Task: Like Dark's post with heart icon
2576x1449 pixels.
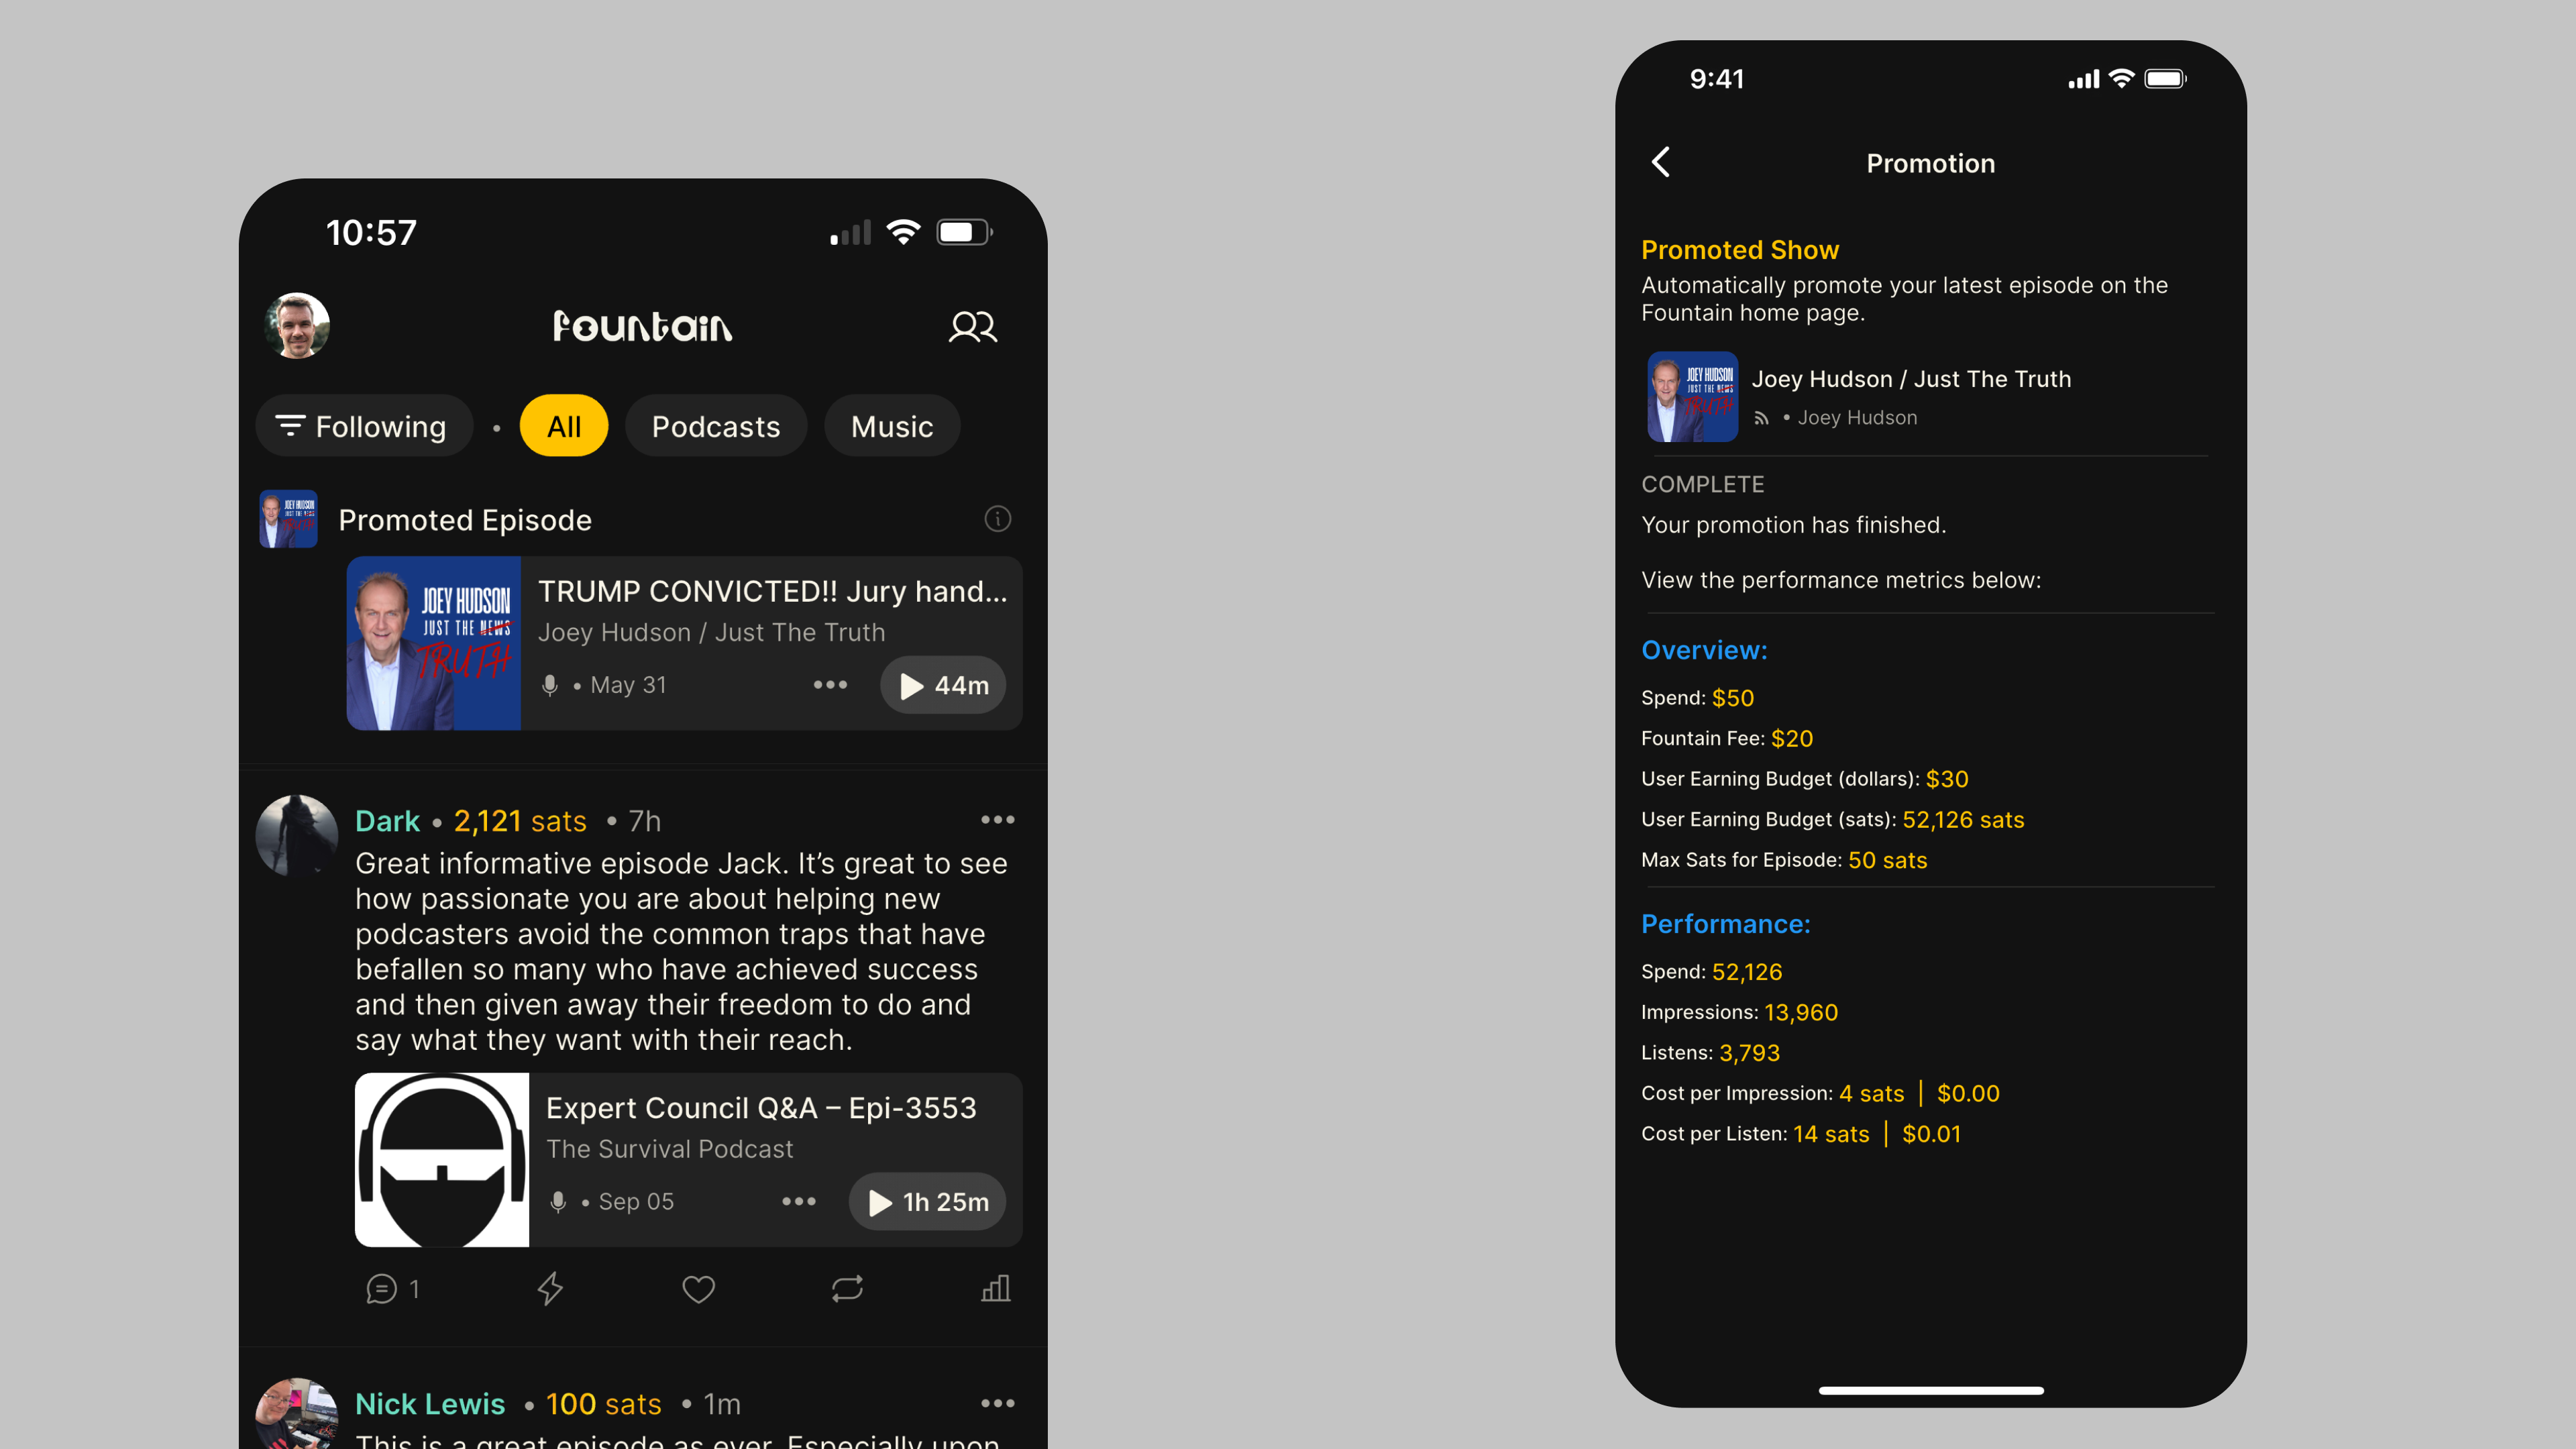Action: pyautogui.click(x=698, y=1289)
